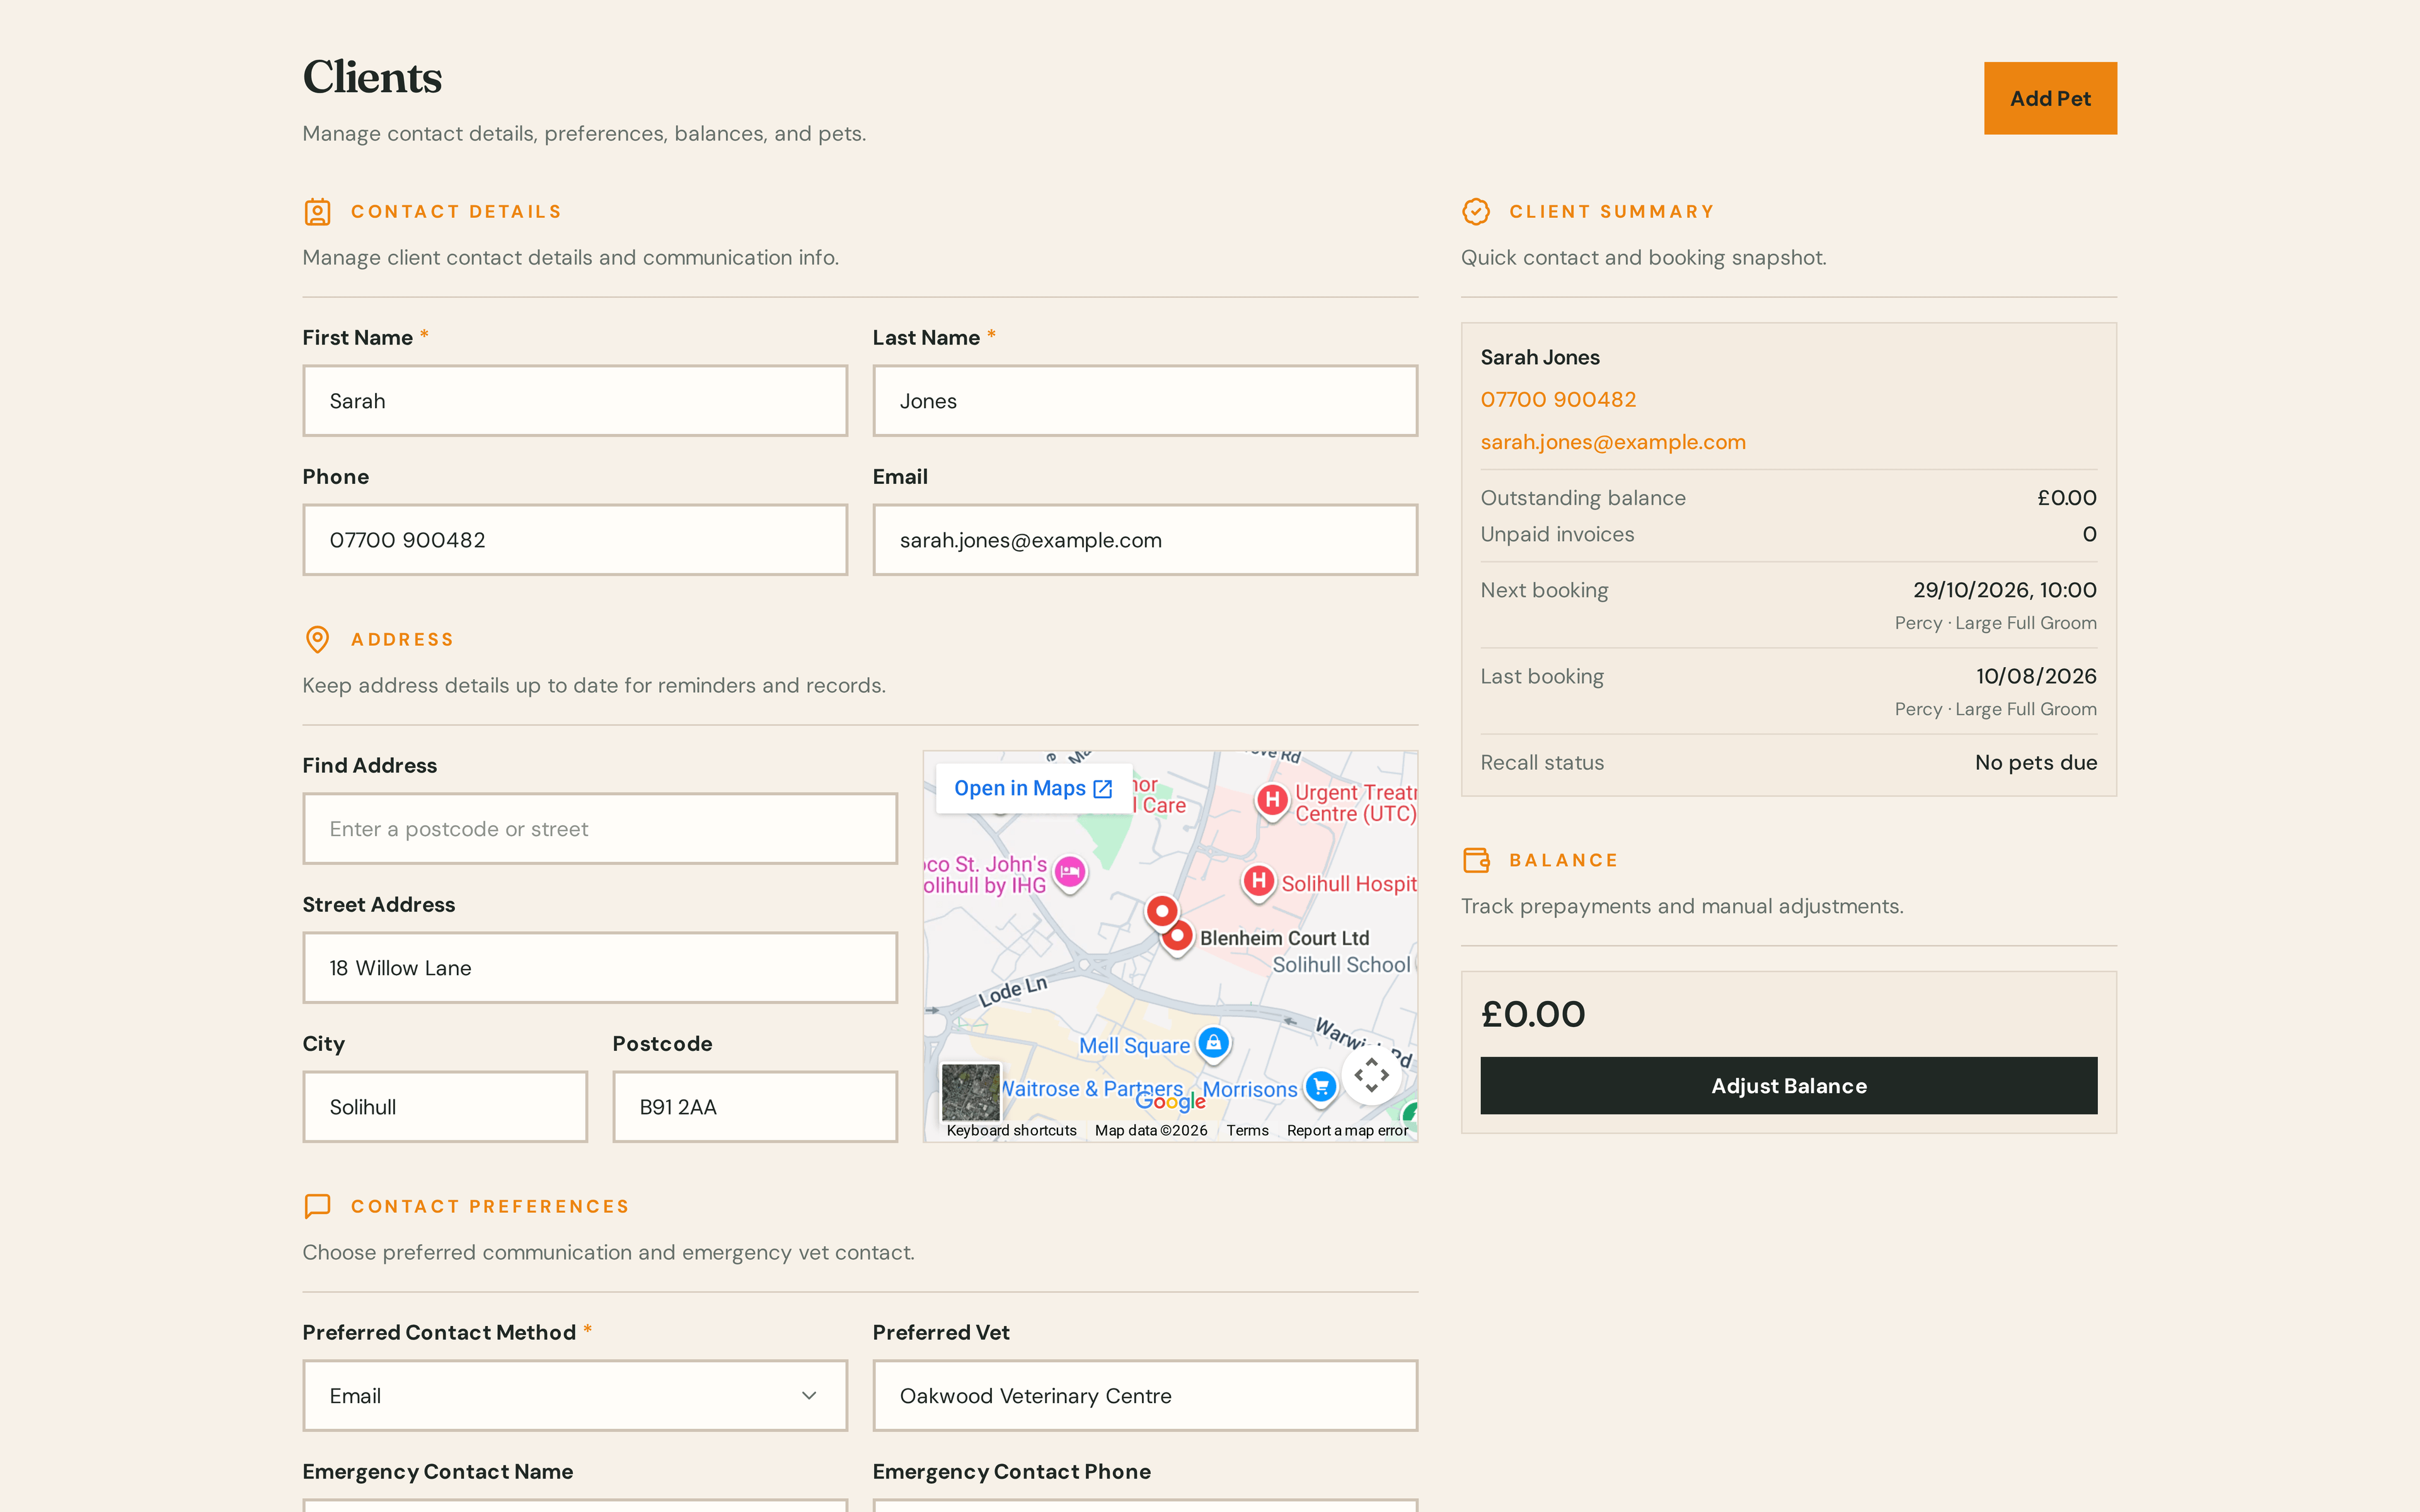Image resolution: width=2420 pixels, height=1512 pixels.
Task: Click into the Phone input field
Action: click(x=575, y=540)
